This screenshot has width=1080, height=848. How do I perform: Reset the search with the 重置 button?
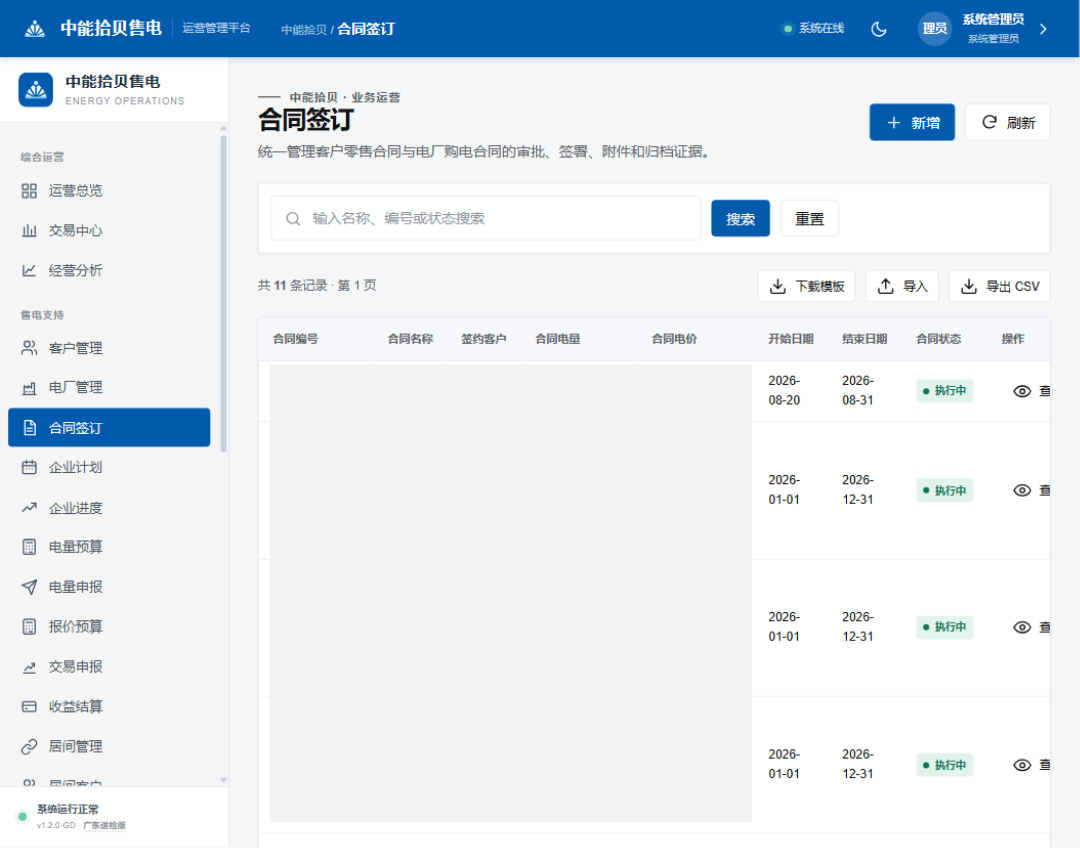point(809,218)
